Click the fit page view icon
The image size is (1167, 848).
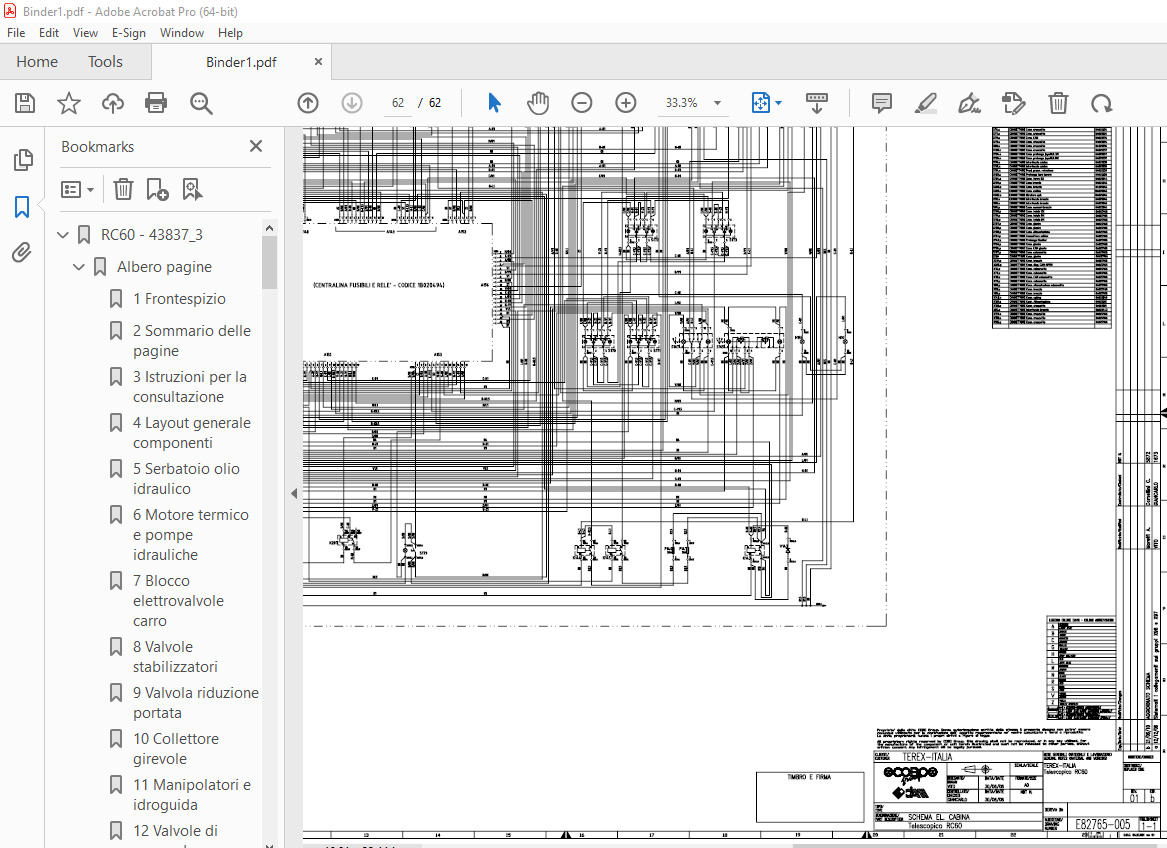click(761, 103)
